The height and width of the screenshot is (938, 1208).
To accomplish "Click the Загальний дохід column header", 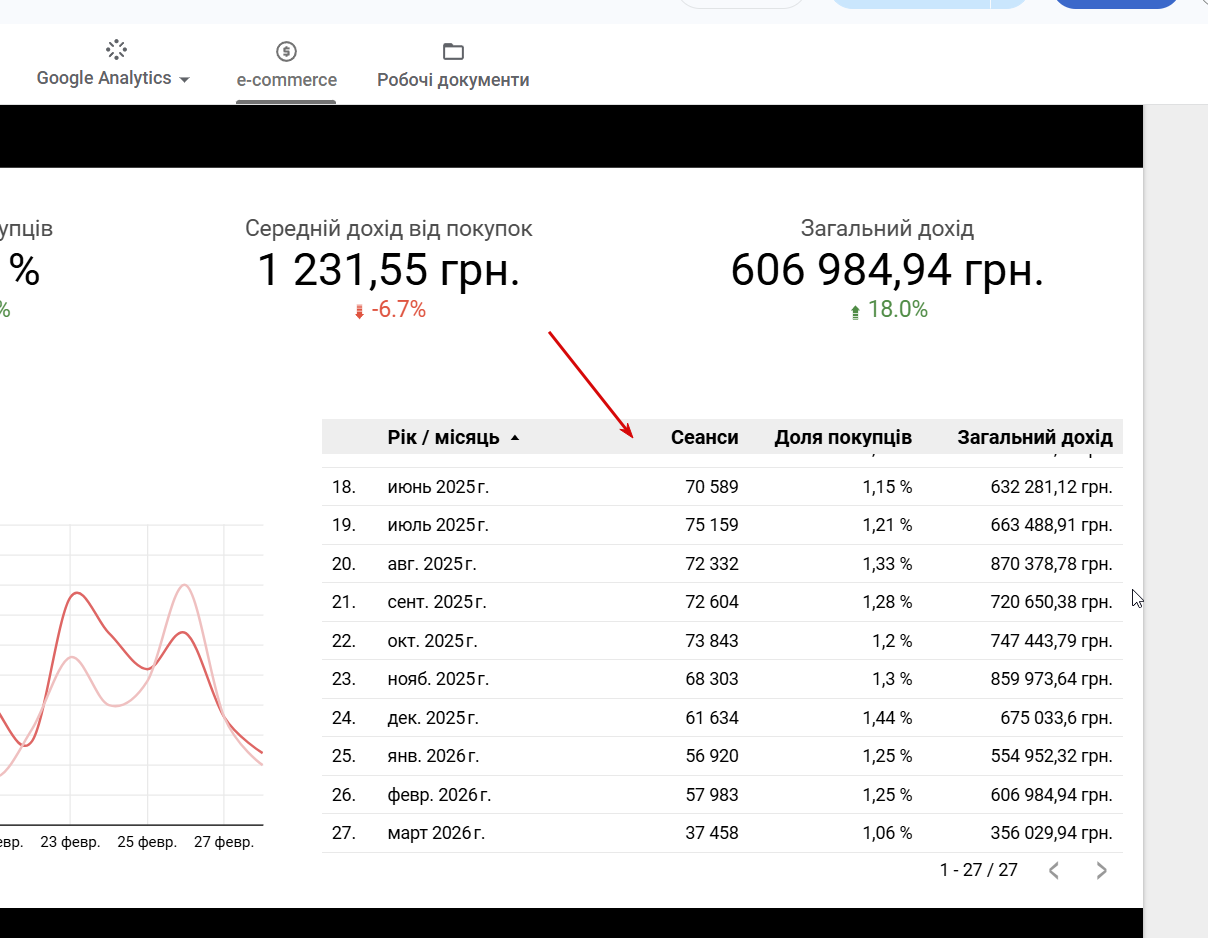I will 1034,437.
